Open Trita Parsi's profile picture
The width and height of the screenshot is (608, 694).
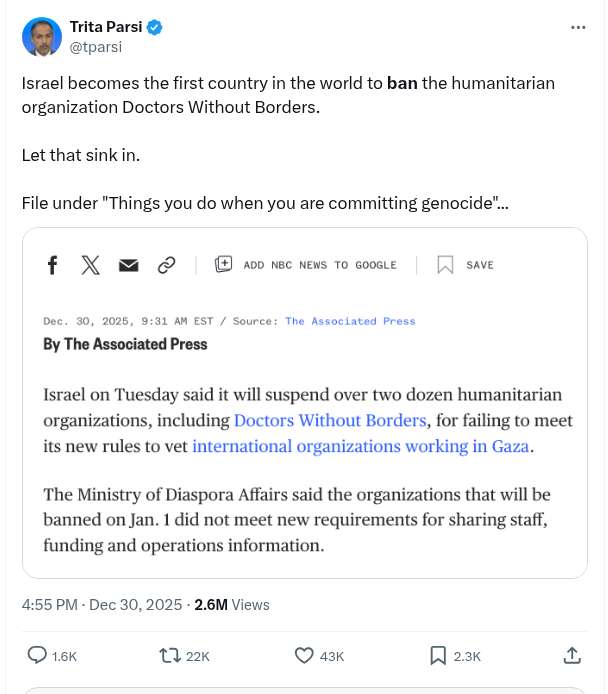pyautogui.click(x=42, y=36)
